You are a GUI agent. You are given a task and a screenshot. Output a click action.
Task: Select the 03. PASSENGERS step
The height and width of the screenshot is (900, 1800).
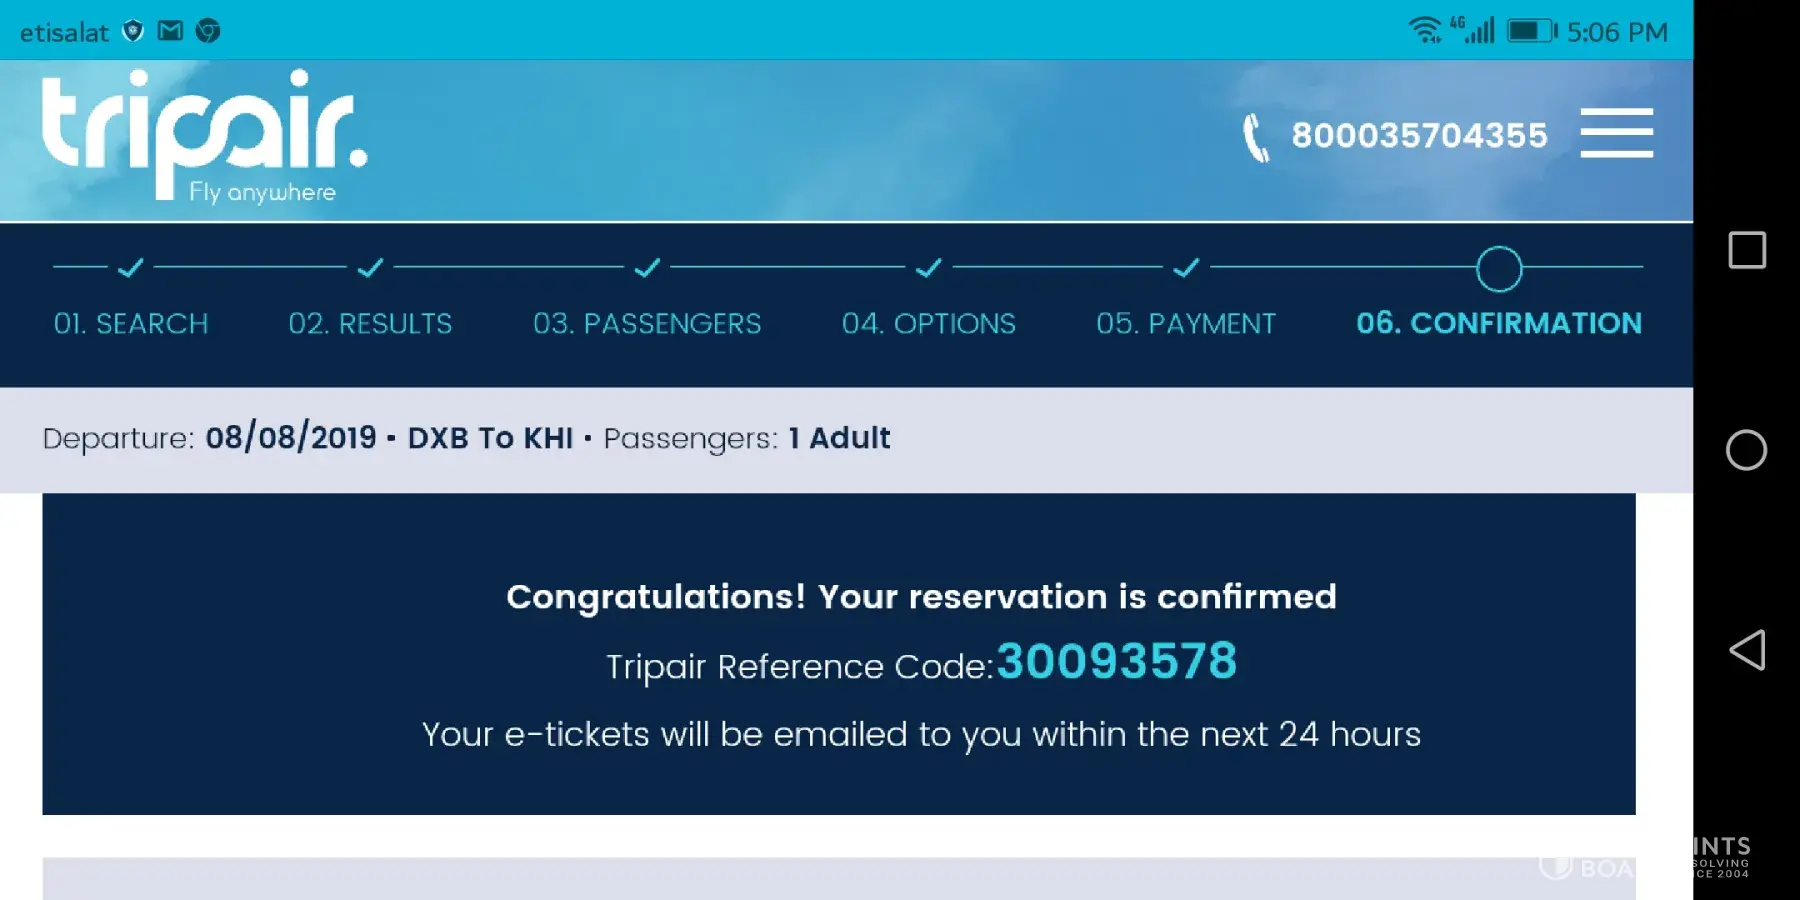coord(647,323)
